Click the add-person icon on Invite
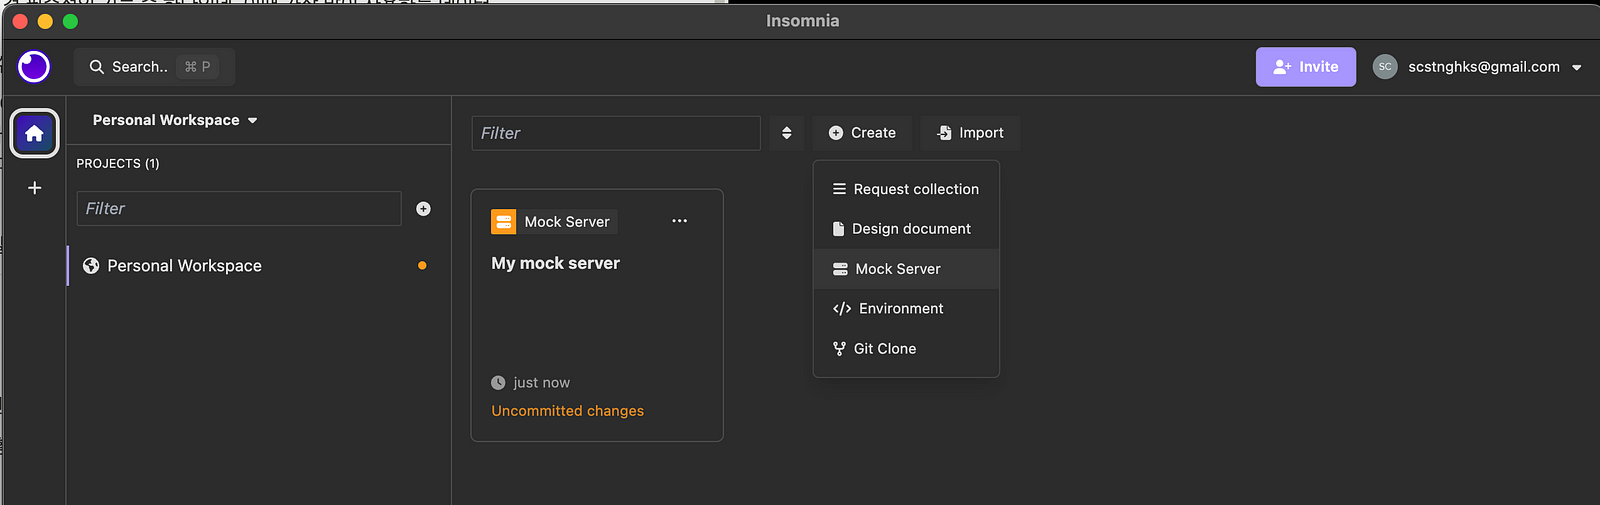This screenshot has height=505, width=1600. (1282, 67)
